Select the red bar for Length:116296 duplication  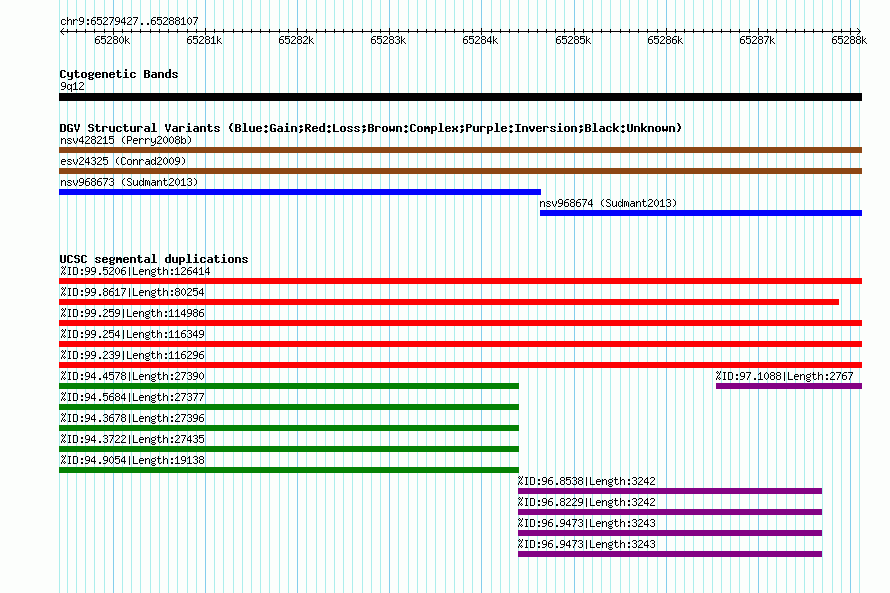pyautogui.click(x=460, y=365)
